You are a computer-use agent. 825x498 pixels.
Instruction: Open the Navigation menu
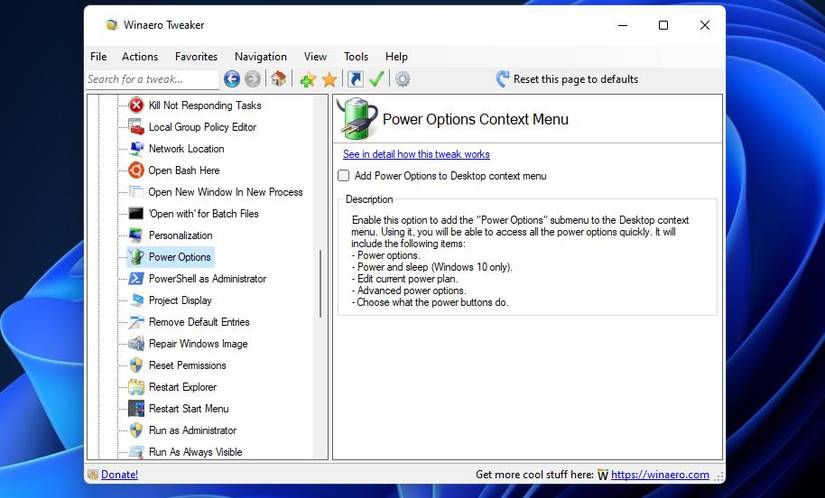click(260, 56)
